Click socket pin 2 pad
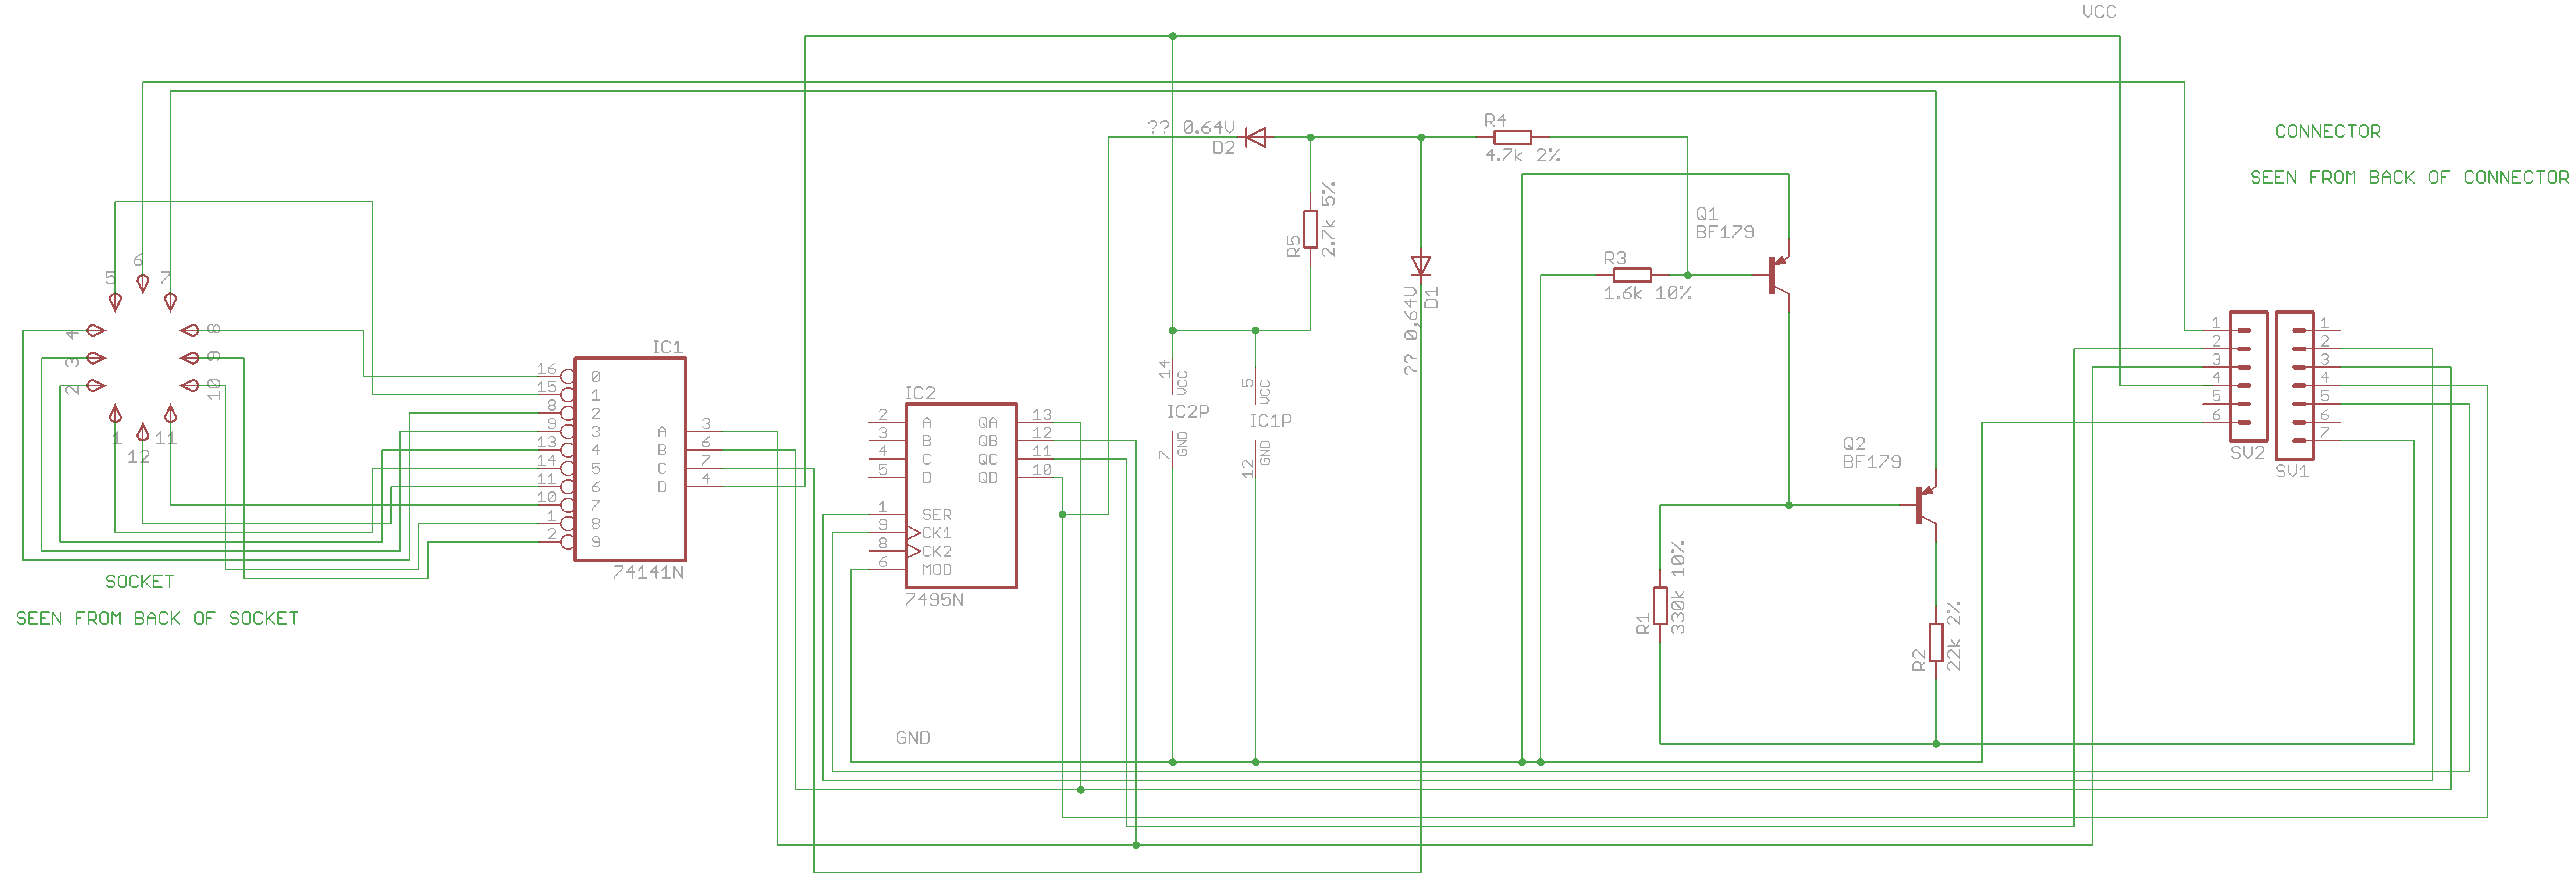The height and width of the screenshot is (874, 2576). pos(96,385)
